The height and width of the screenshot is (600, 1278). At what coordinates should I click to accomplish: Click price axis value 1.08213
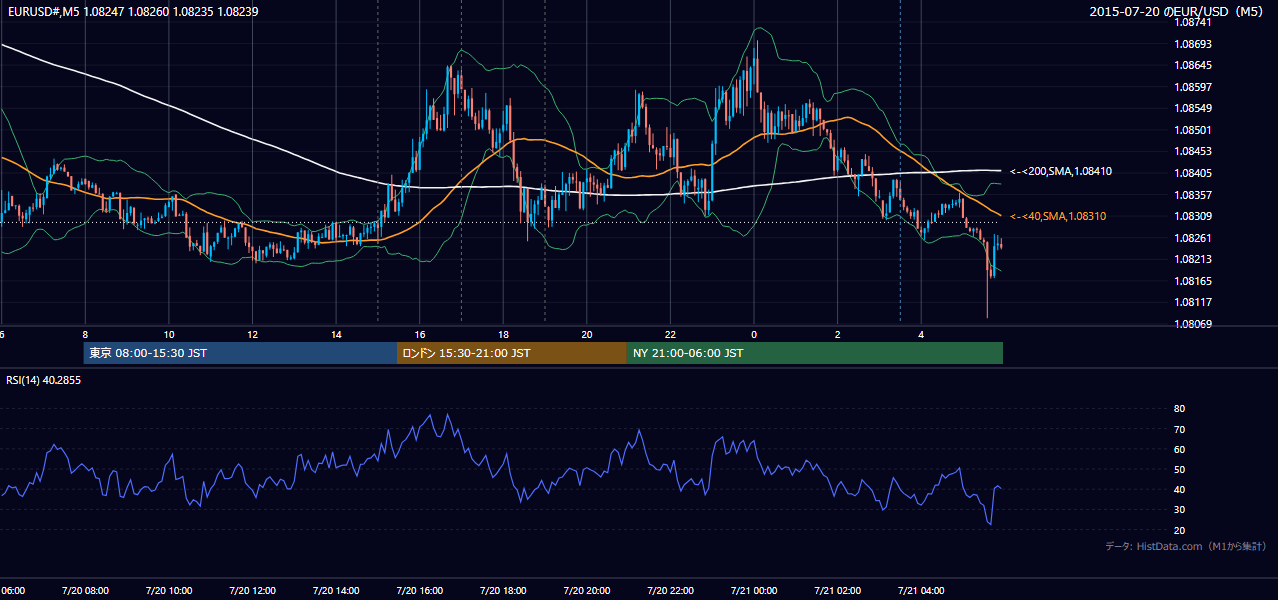tap(1194, 259)
